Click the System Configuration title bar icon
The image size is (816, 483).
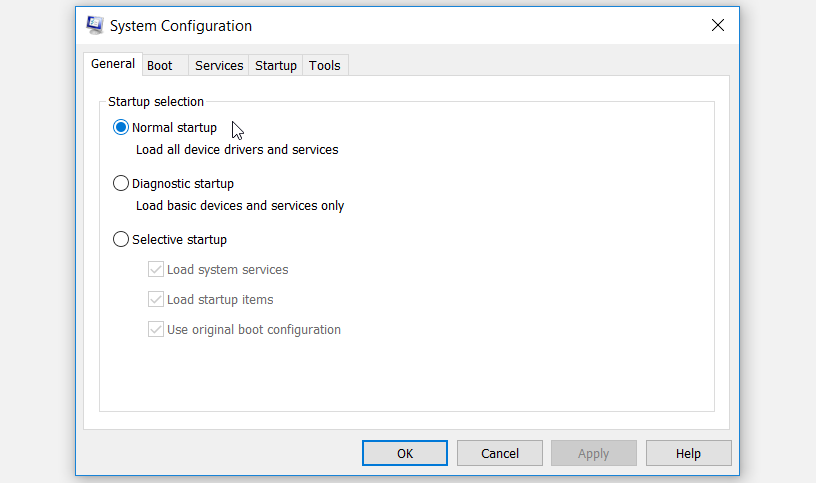coord(94,26)
